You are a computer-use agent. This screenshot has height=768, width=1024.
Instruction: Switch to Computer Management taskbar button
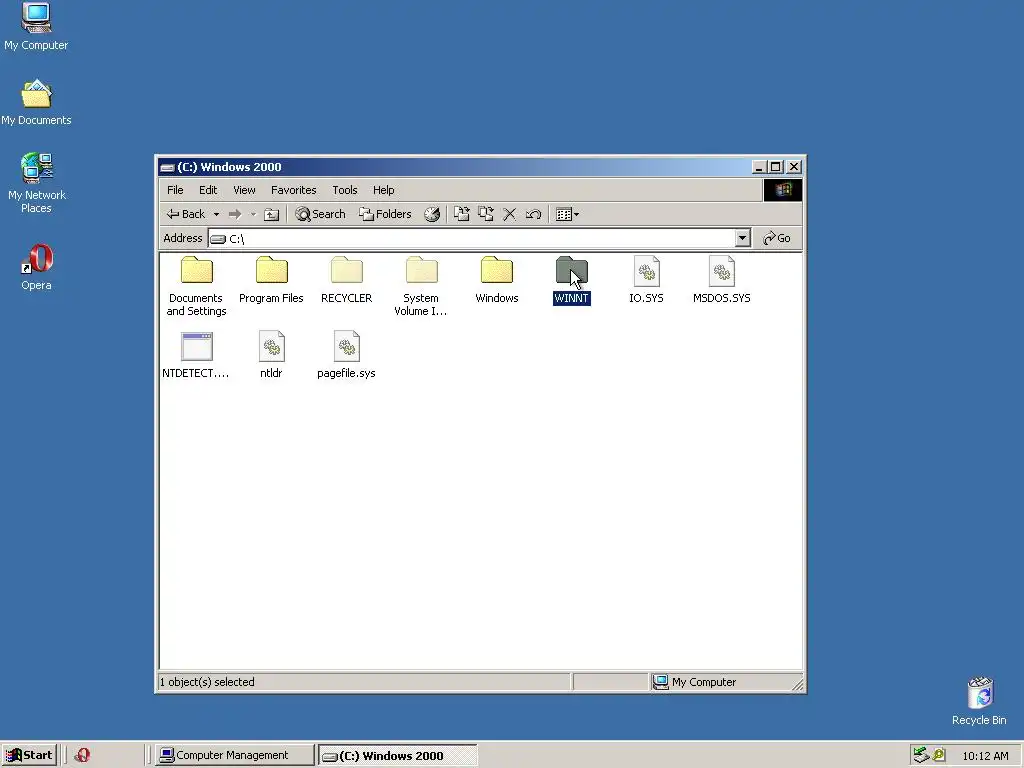(x=233, y=755)
